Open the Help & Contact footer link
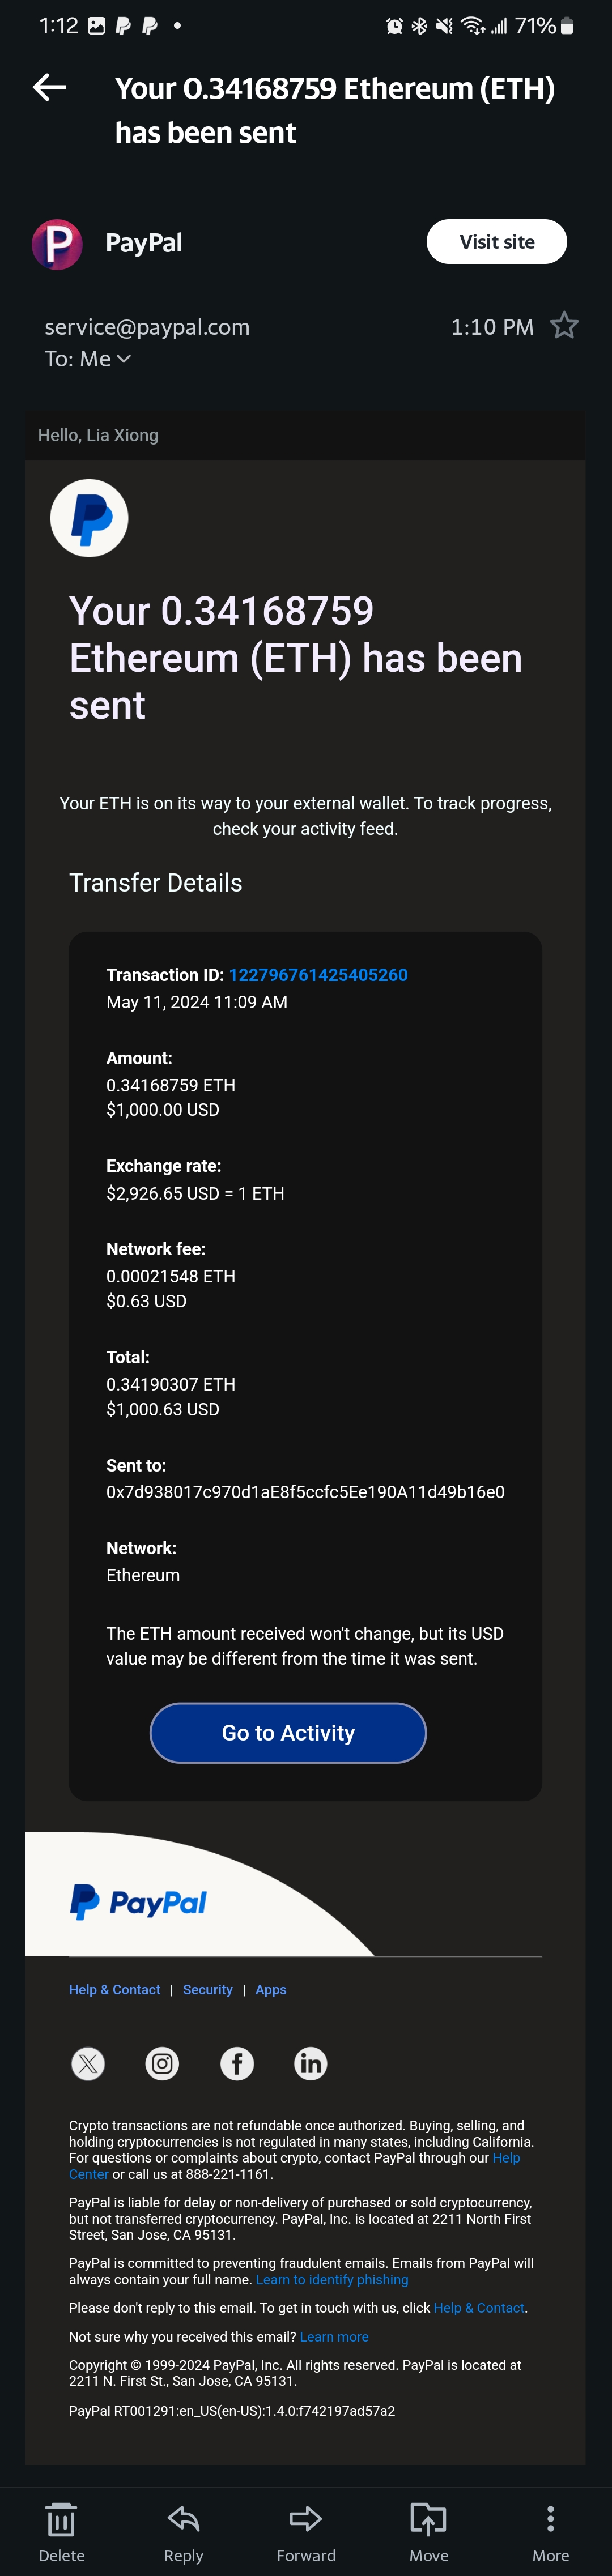The width and height of the screenshot is (612, 2576). [x=114, y=1990]
